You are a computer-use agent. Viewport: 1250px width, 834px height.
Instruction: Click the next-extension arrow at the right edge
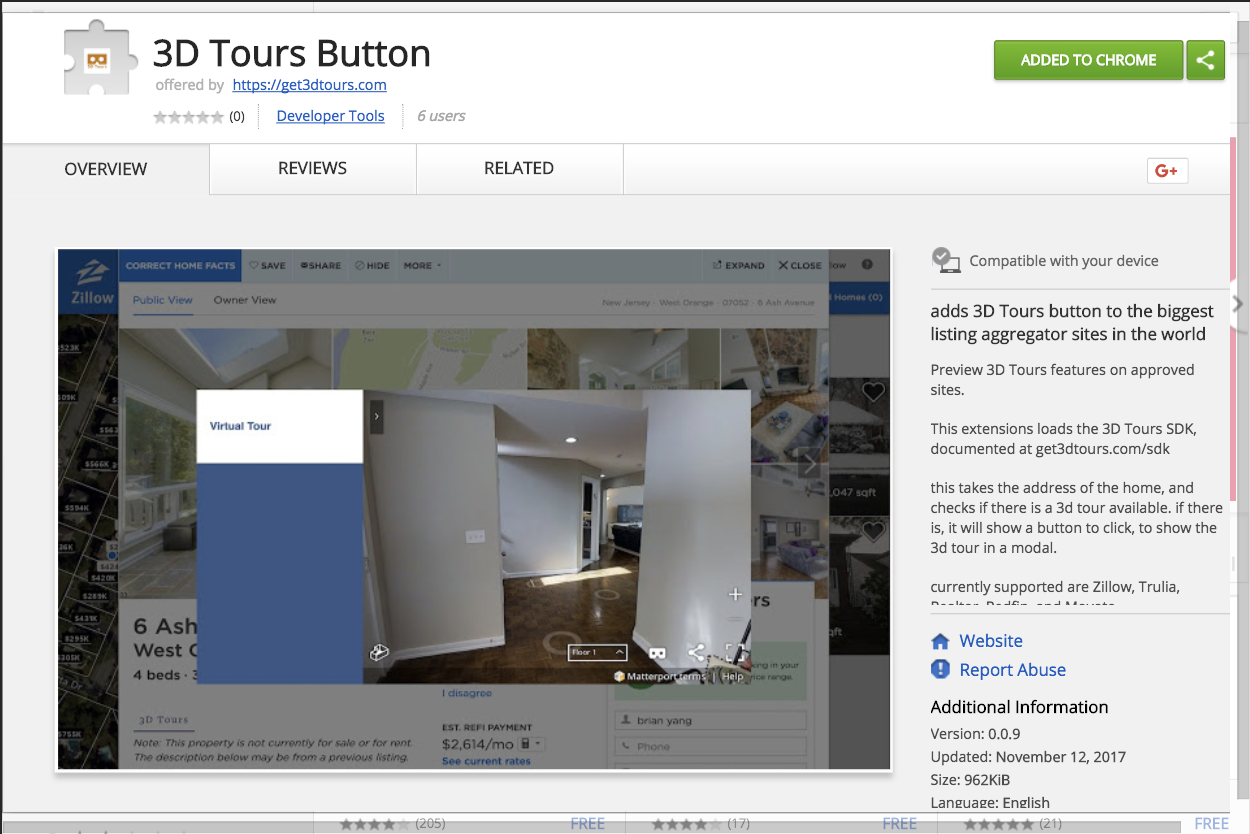[1239, 303]
